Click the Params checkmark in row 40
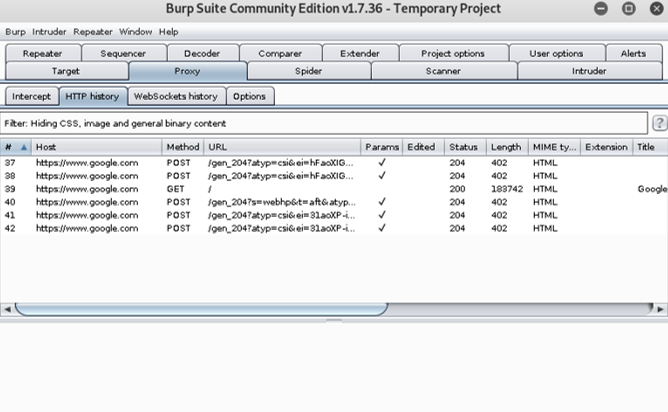The height and width of the screenshot is (412, 668). pyautogui.click(x=382, y=202)
